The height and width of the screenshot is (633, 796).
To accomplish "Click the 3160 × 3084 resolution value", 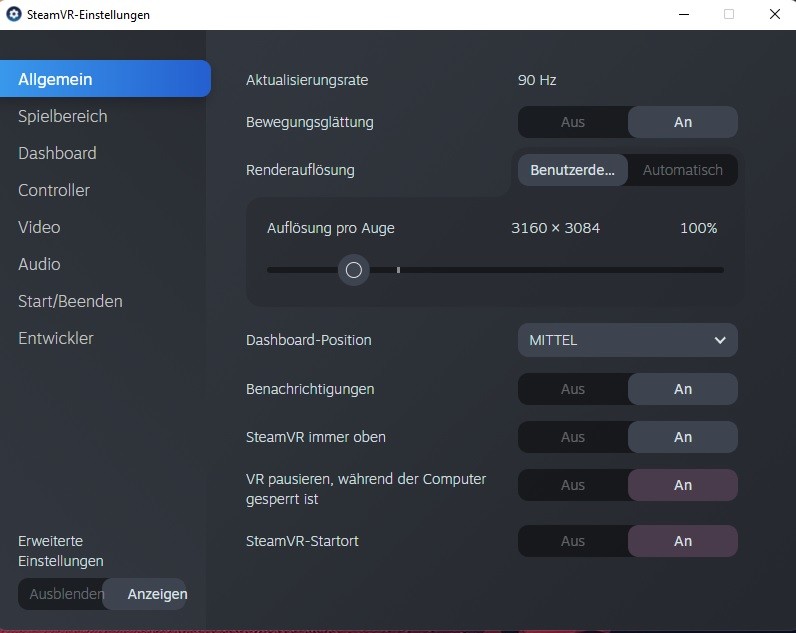I will click(555, 228).
